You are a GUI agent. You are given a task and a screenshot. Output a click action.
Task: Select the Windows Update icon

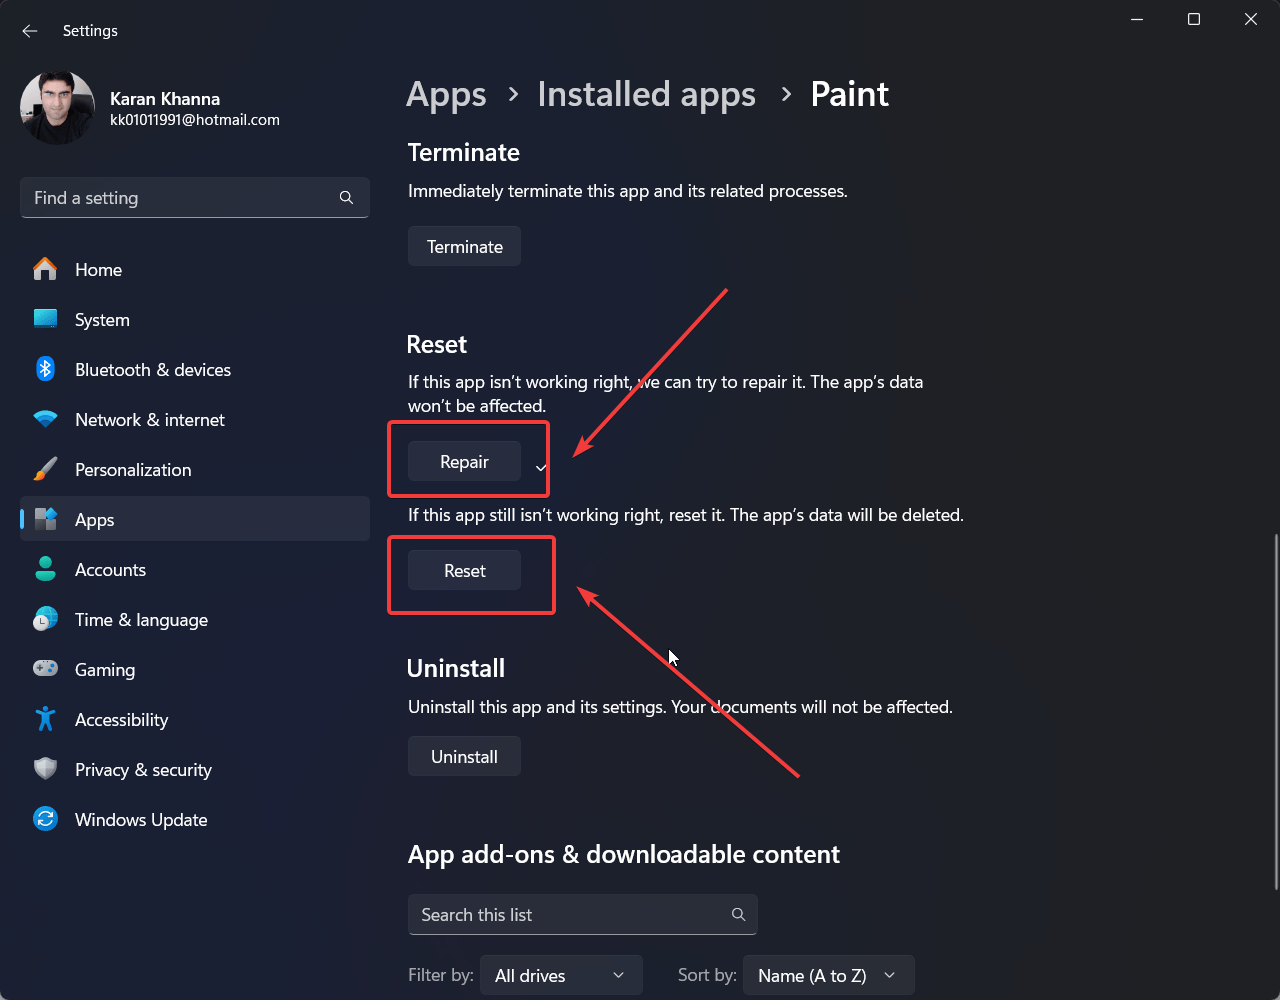(x=45, y=819)
